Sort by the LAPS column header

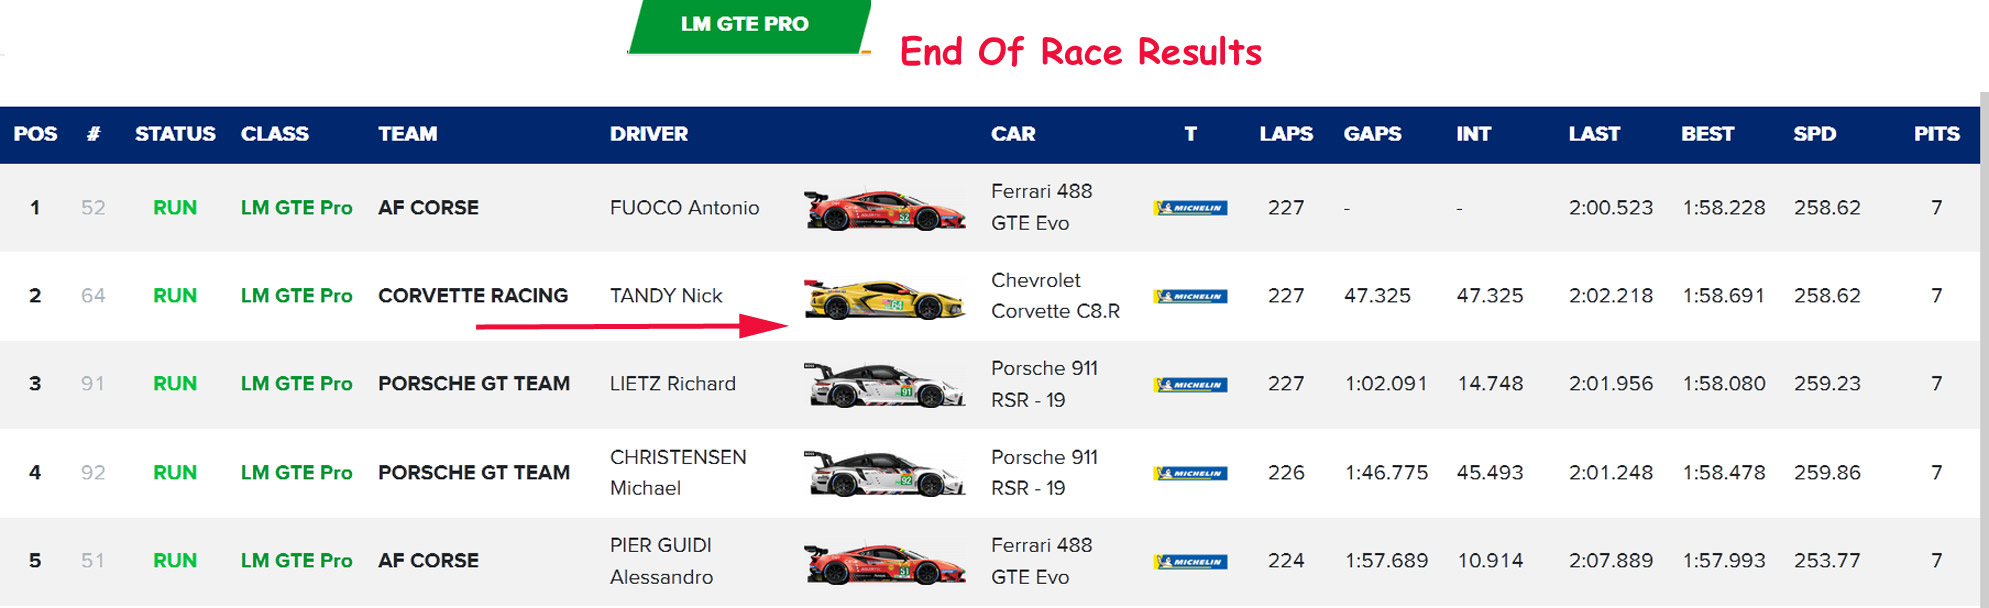click(1286, 134)
